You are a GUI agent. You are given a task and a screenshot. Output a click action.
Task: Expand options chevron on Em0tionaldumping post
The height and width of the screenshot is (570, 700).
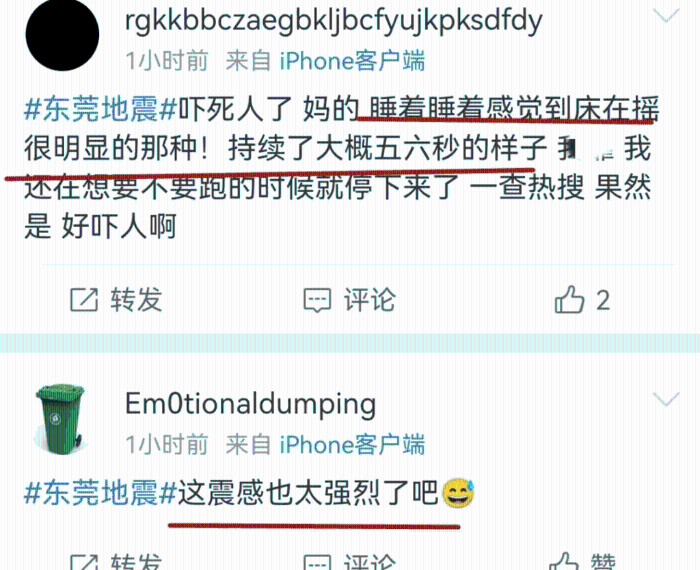click(666, 399)
